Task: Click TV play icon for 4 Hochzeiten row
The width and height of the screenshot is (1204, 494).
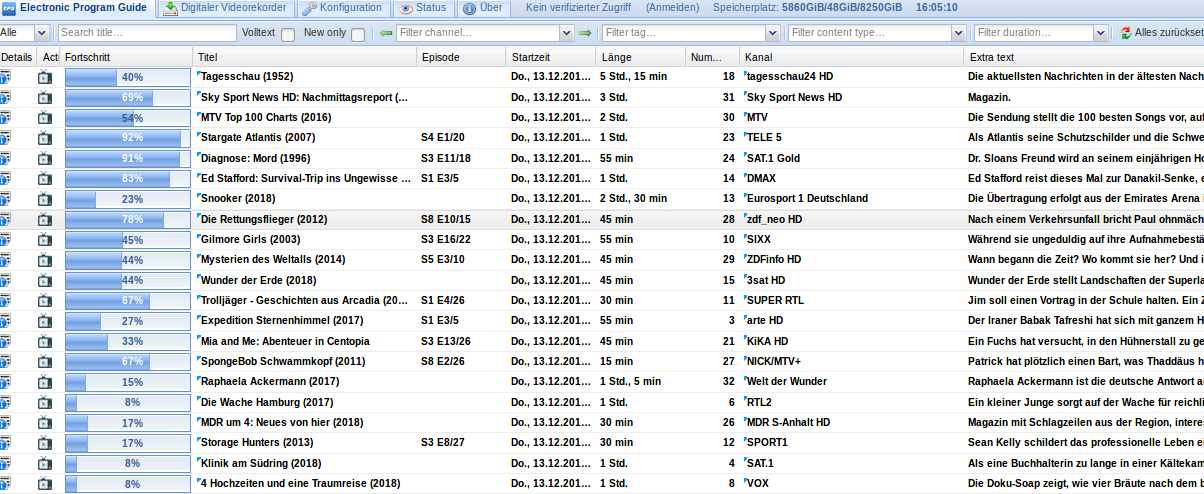Action: click(45, 483)
